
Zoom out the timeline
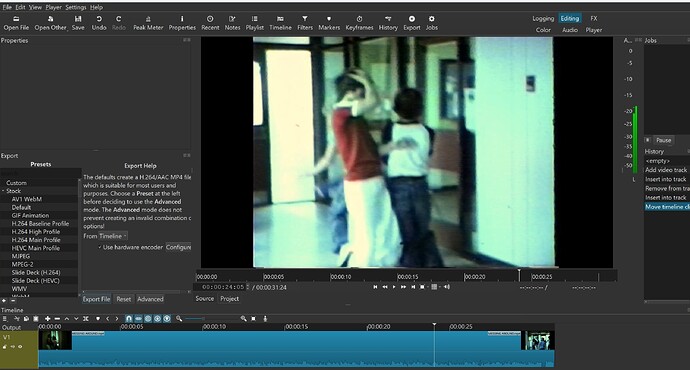(179, 319)
